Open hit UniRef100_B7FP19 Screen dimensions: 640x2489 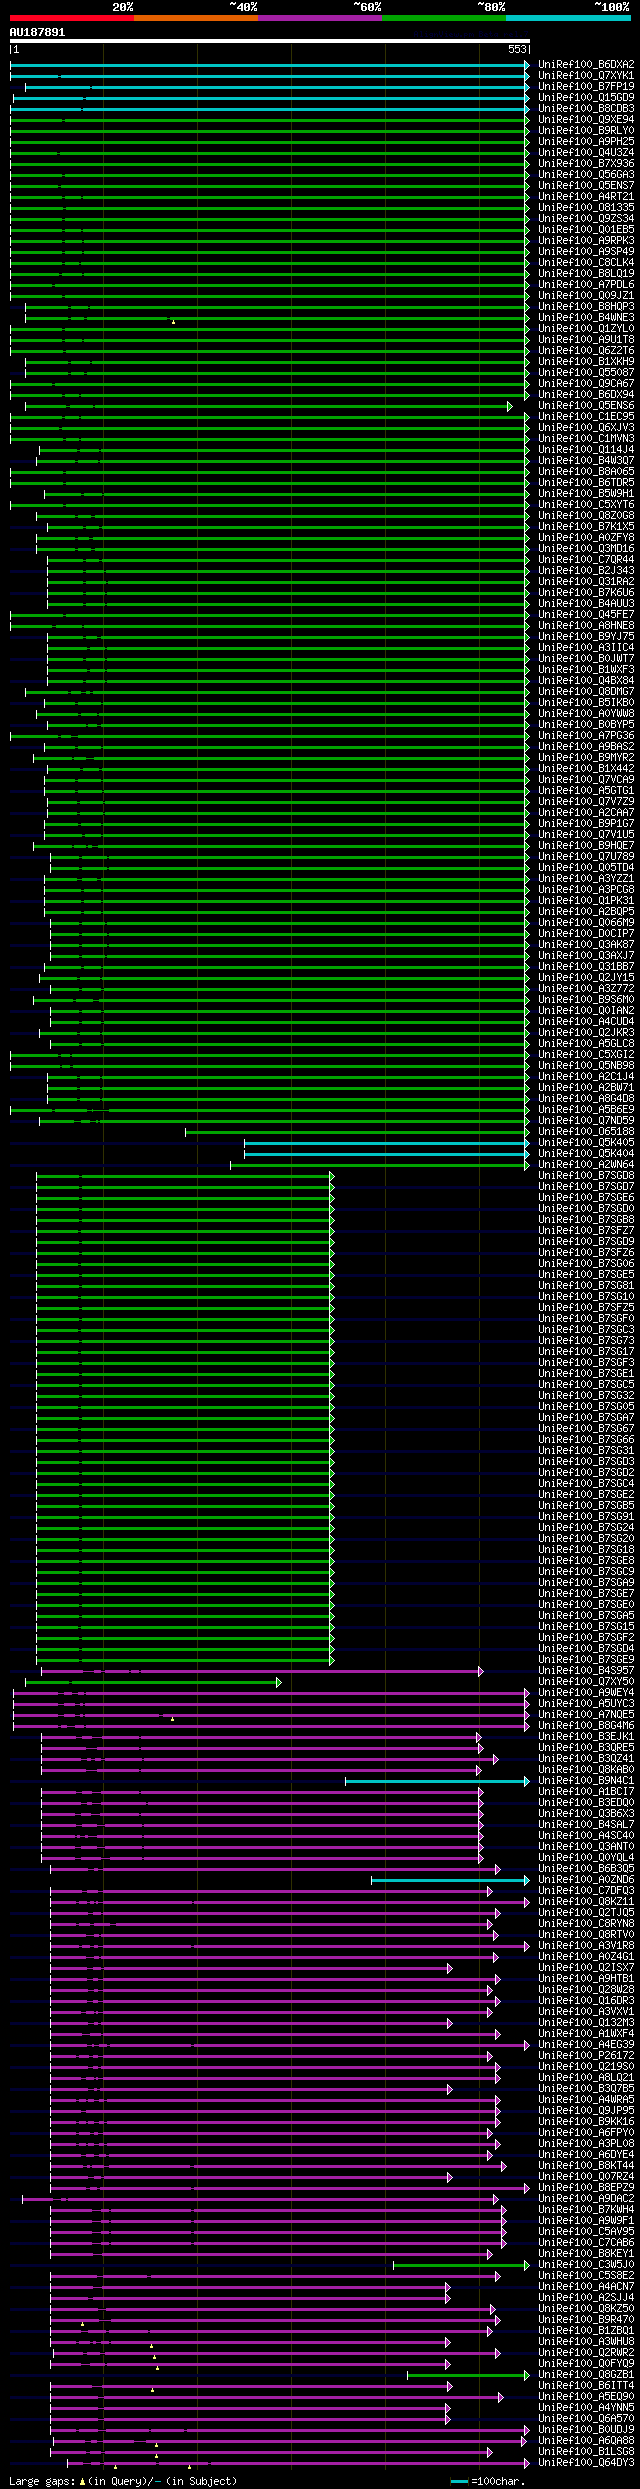coord(586,86)
